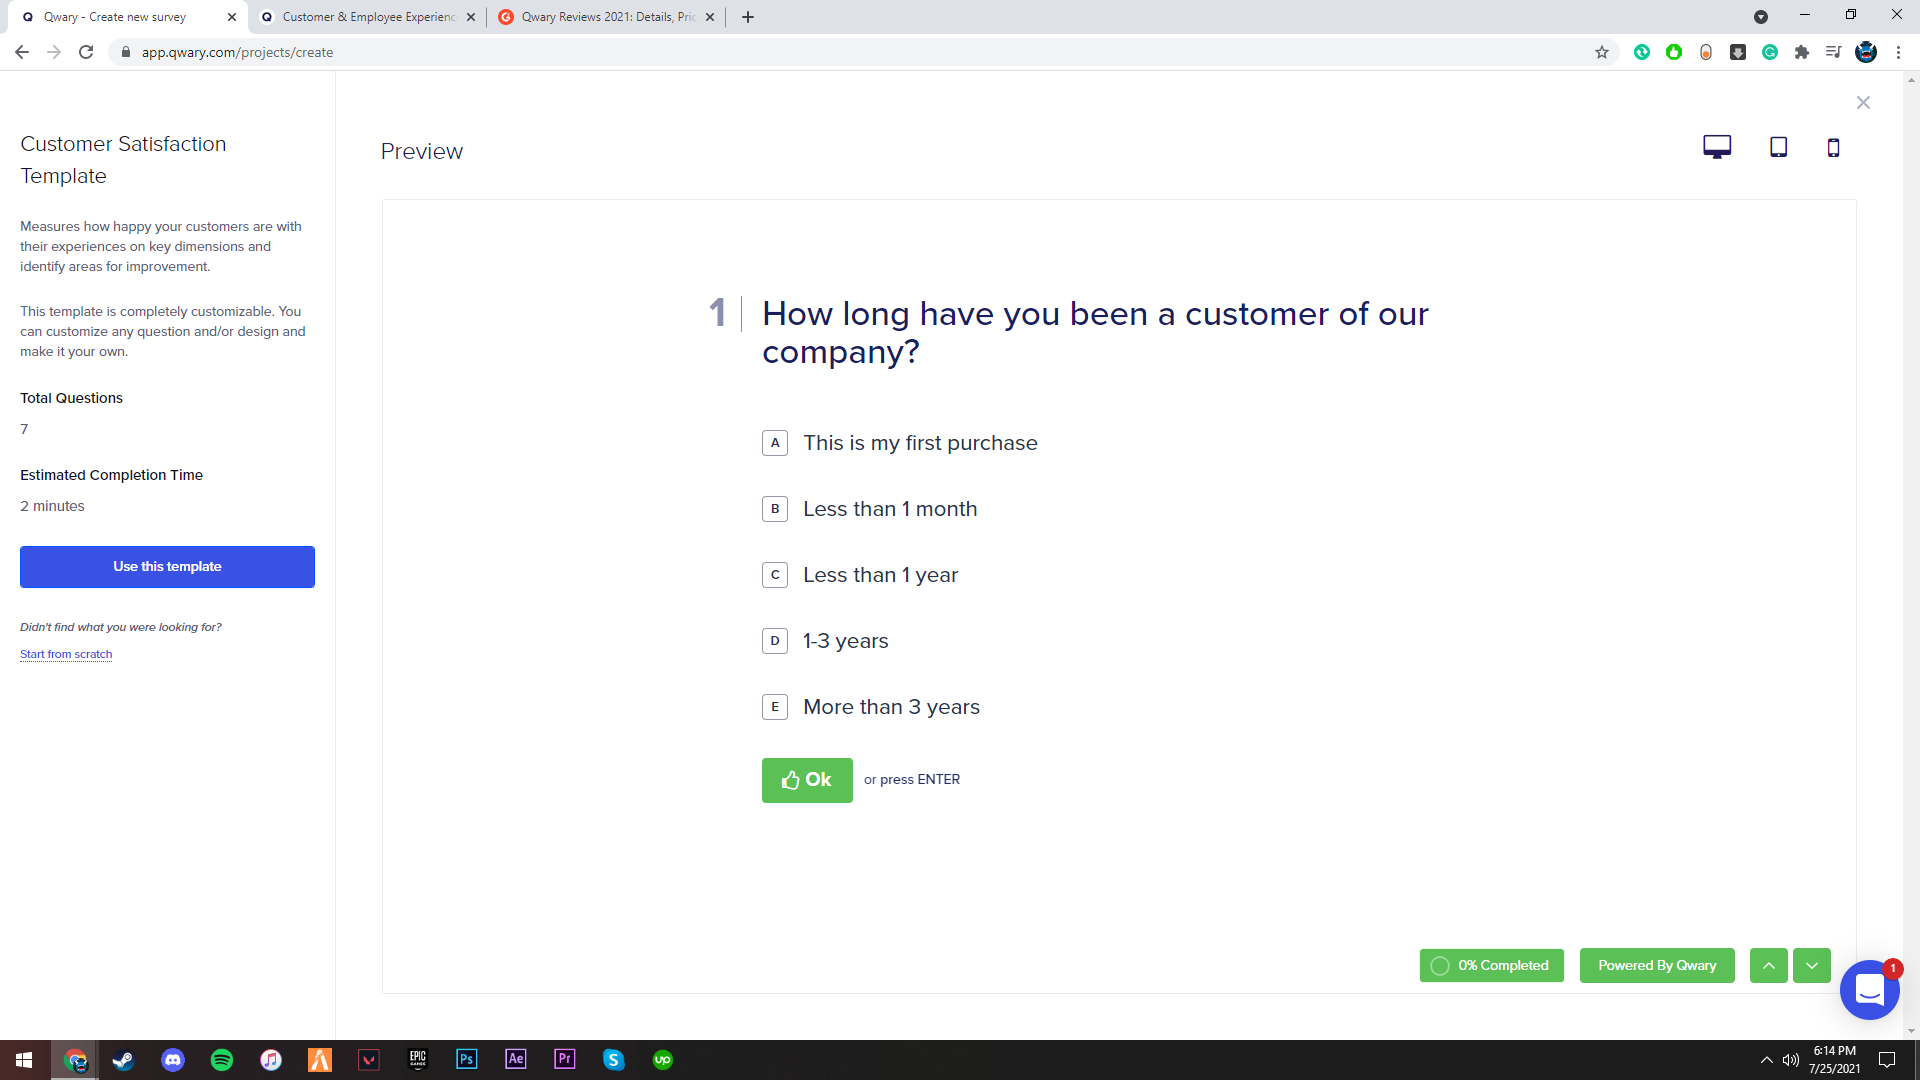Close the template preview panel
1920x1080 pixels.
pyautogui.click(x=1863, y=103)
